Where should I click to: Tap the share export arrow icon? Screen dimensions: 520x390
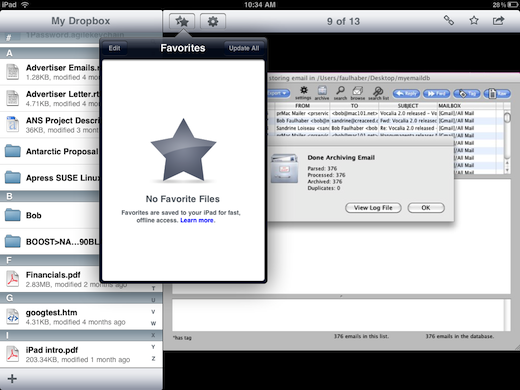tap(498, 21)
